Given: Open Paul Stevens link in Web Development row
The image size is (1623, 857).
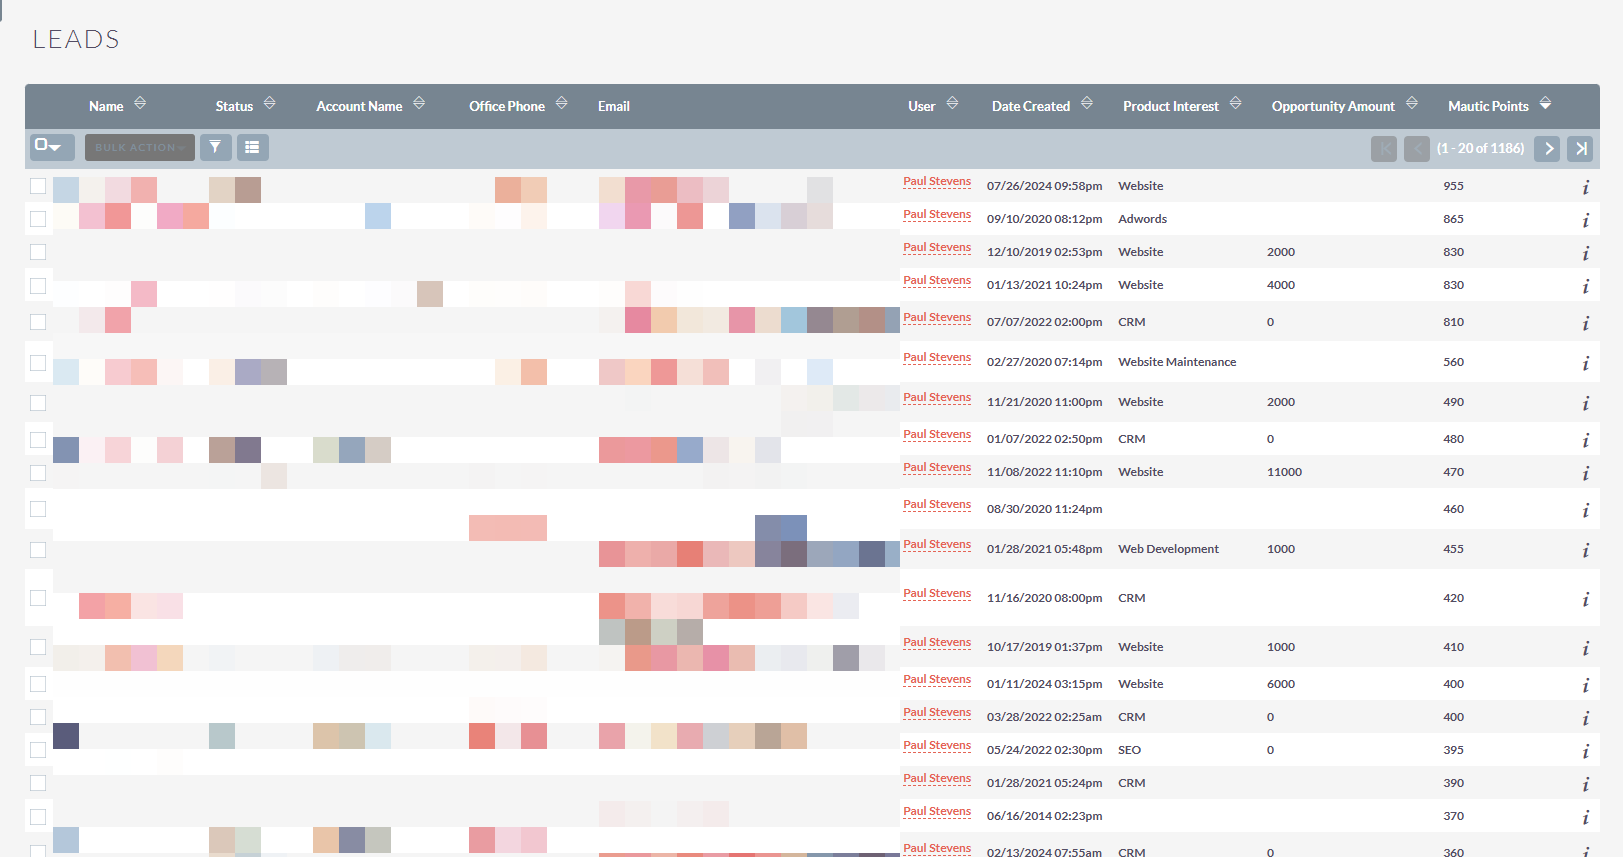Looking at the screenshot, I should click(937, 545).
